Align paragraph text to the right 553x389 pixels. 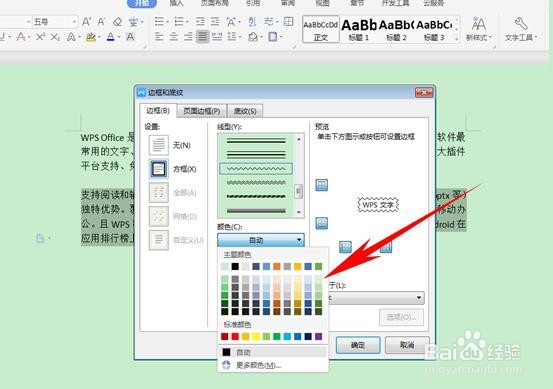point(188,36)
